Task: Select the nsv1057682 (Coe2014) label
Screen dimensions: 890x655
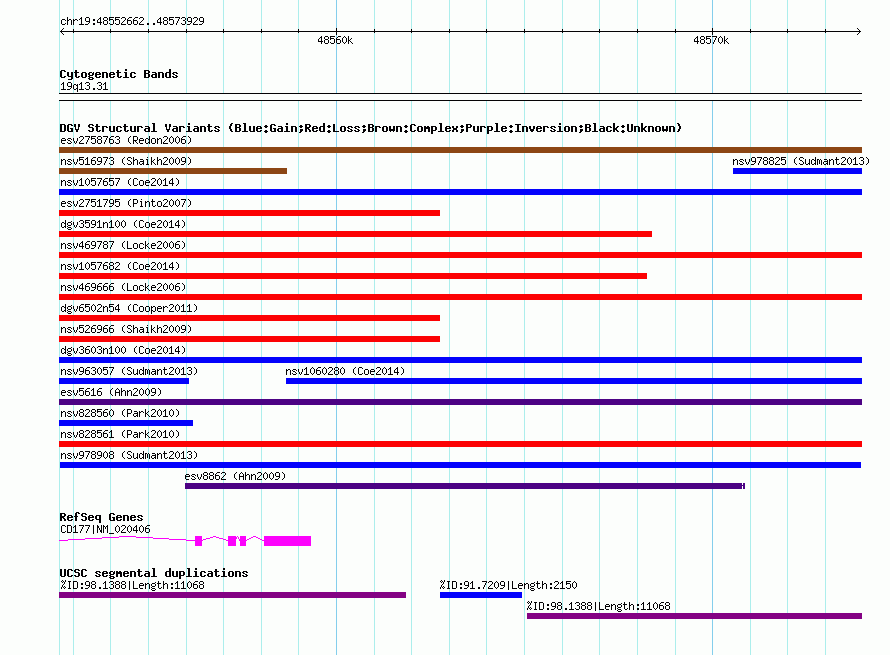Action: coord(120,266)
